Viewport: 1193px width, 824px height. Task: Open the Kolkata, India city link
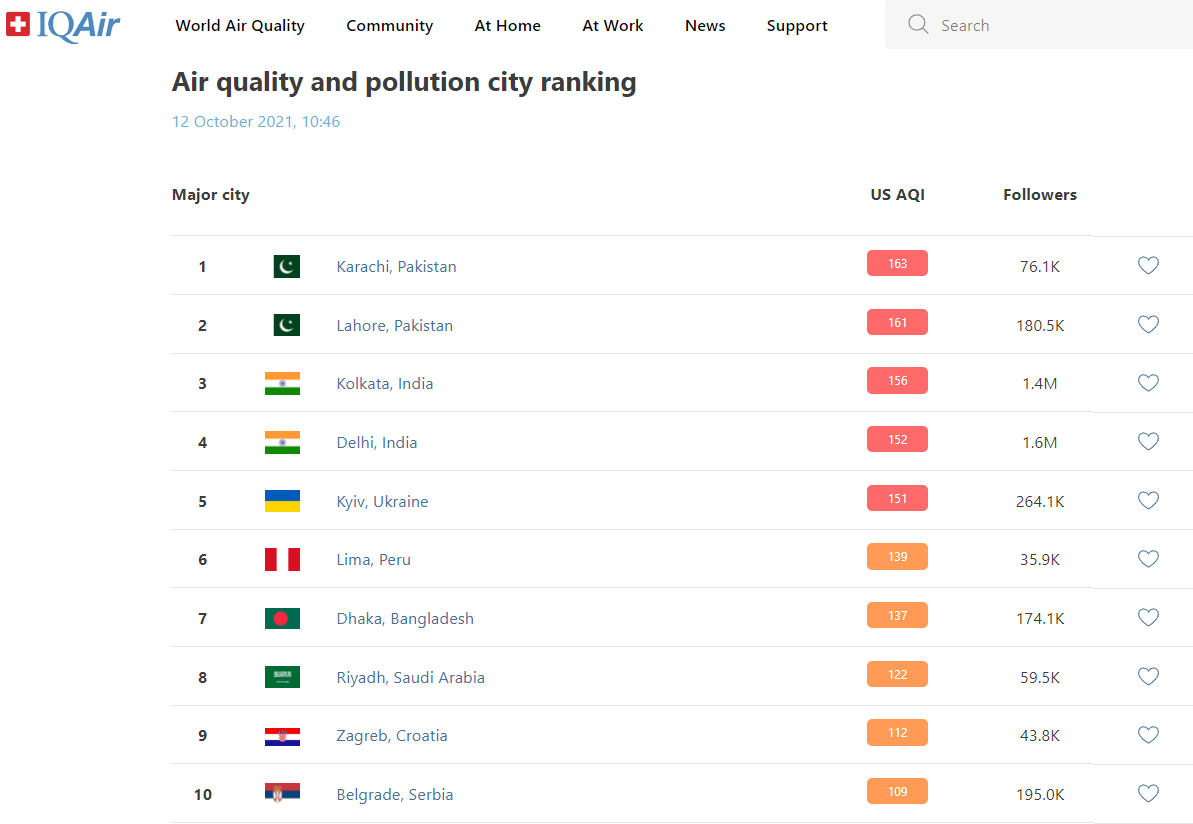(385, 384)
